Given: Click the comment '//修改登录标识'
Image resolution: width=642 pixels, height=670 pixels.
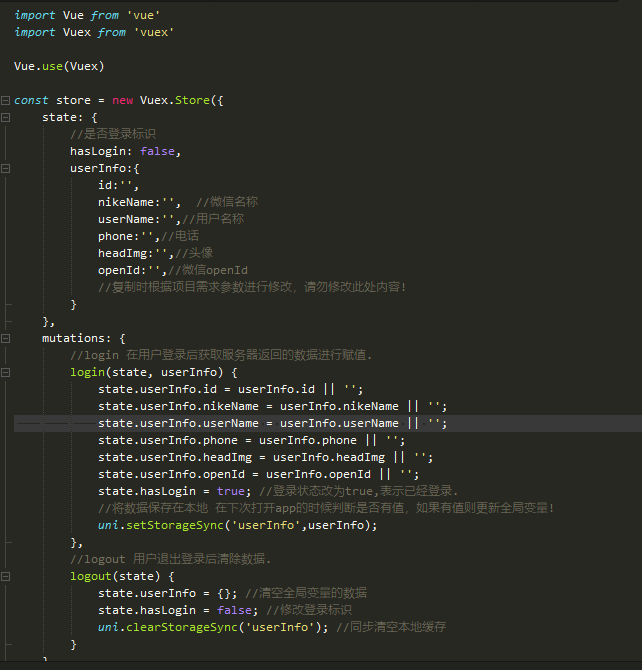Looking at the screenshot, I should 309,610.
